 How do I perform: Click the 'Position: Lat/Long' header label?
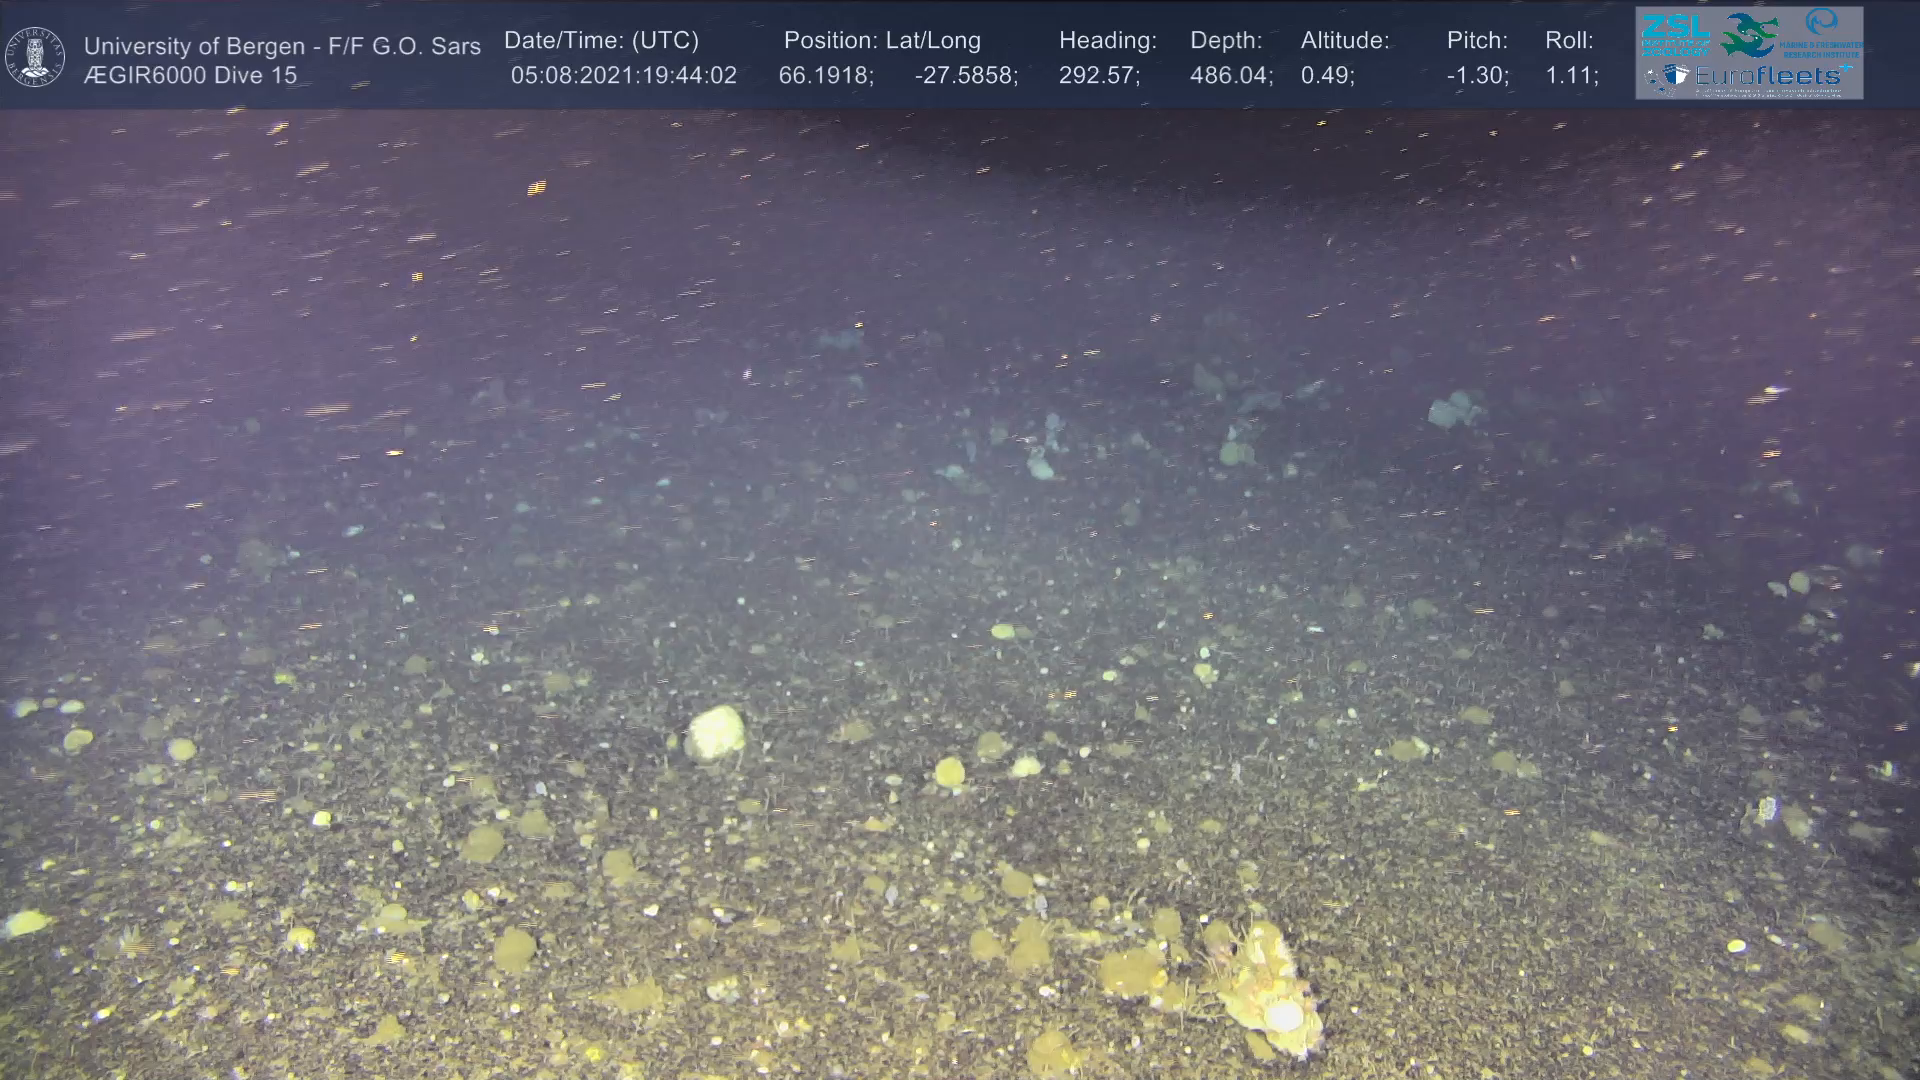pyautogui.click(x=882, y=41)
